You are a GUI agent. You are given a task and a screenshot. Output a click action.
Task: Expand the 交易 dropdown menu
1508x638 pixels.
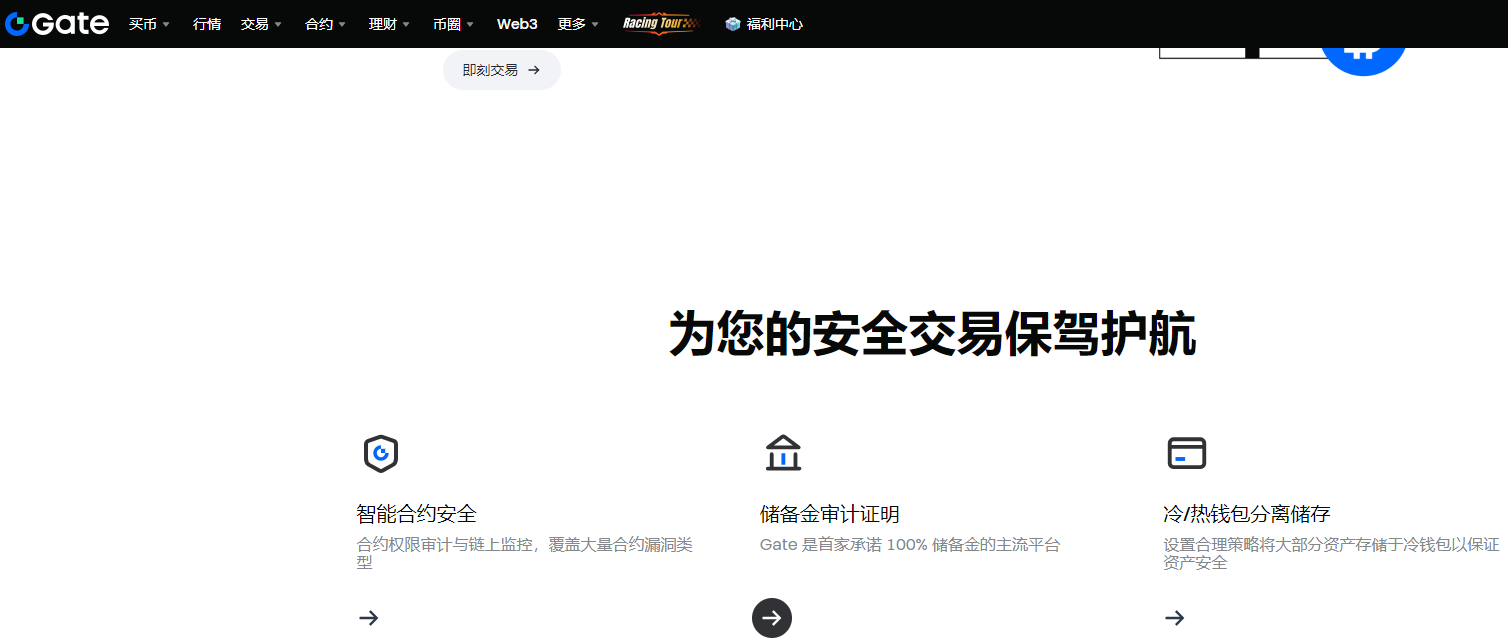[261, 24]
